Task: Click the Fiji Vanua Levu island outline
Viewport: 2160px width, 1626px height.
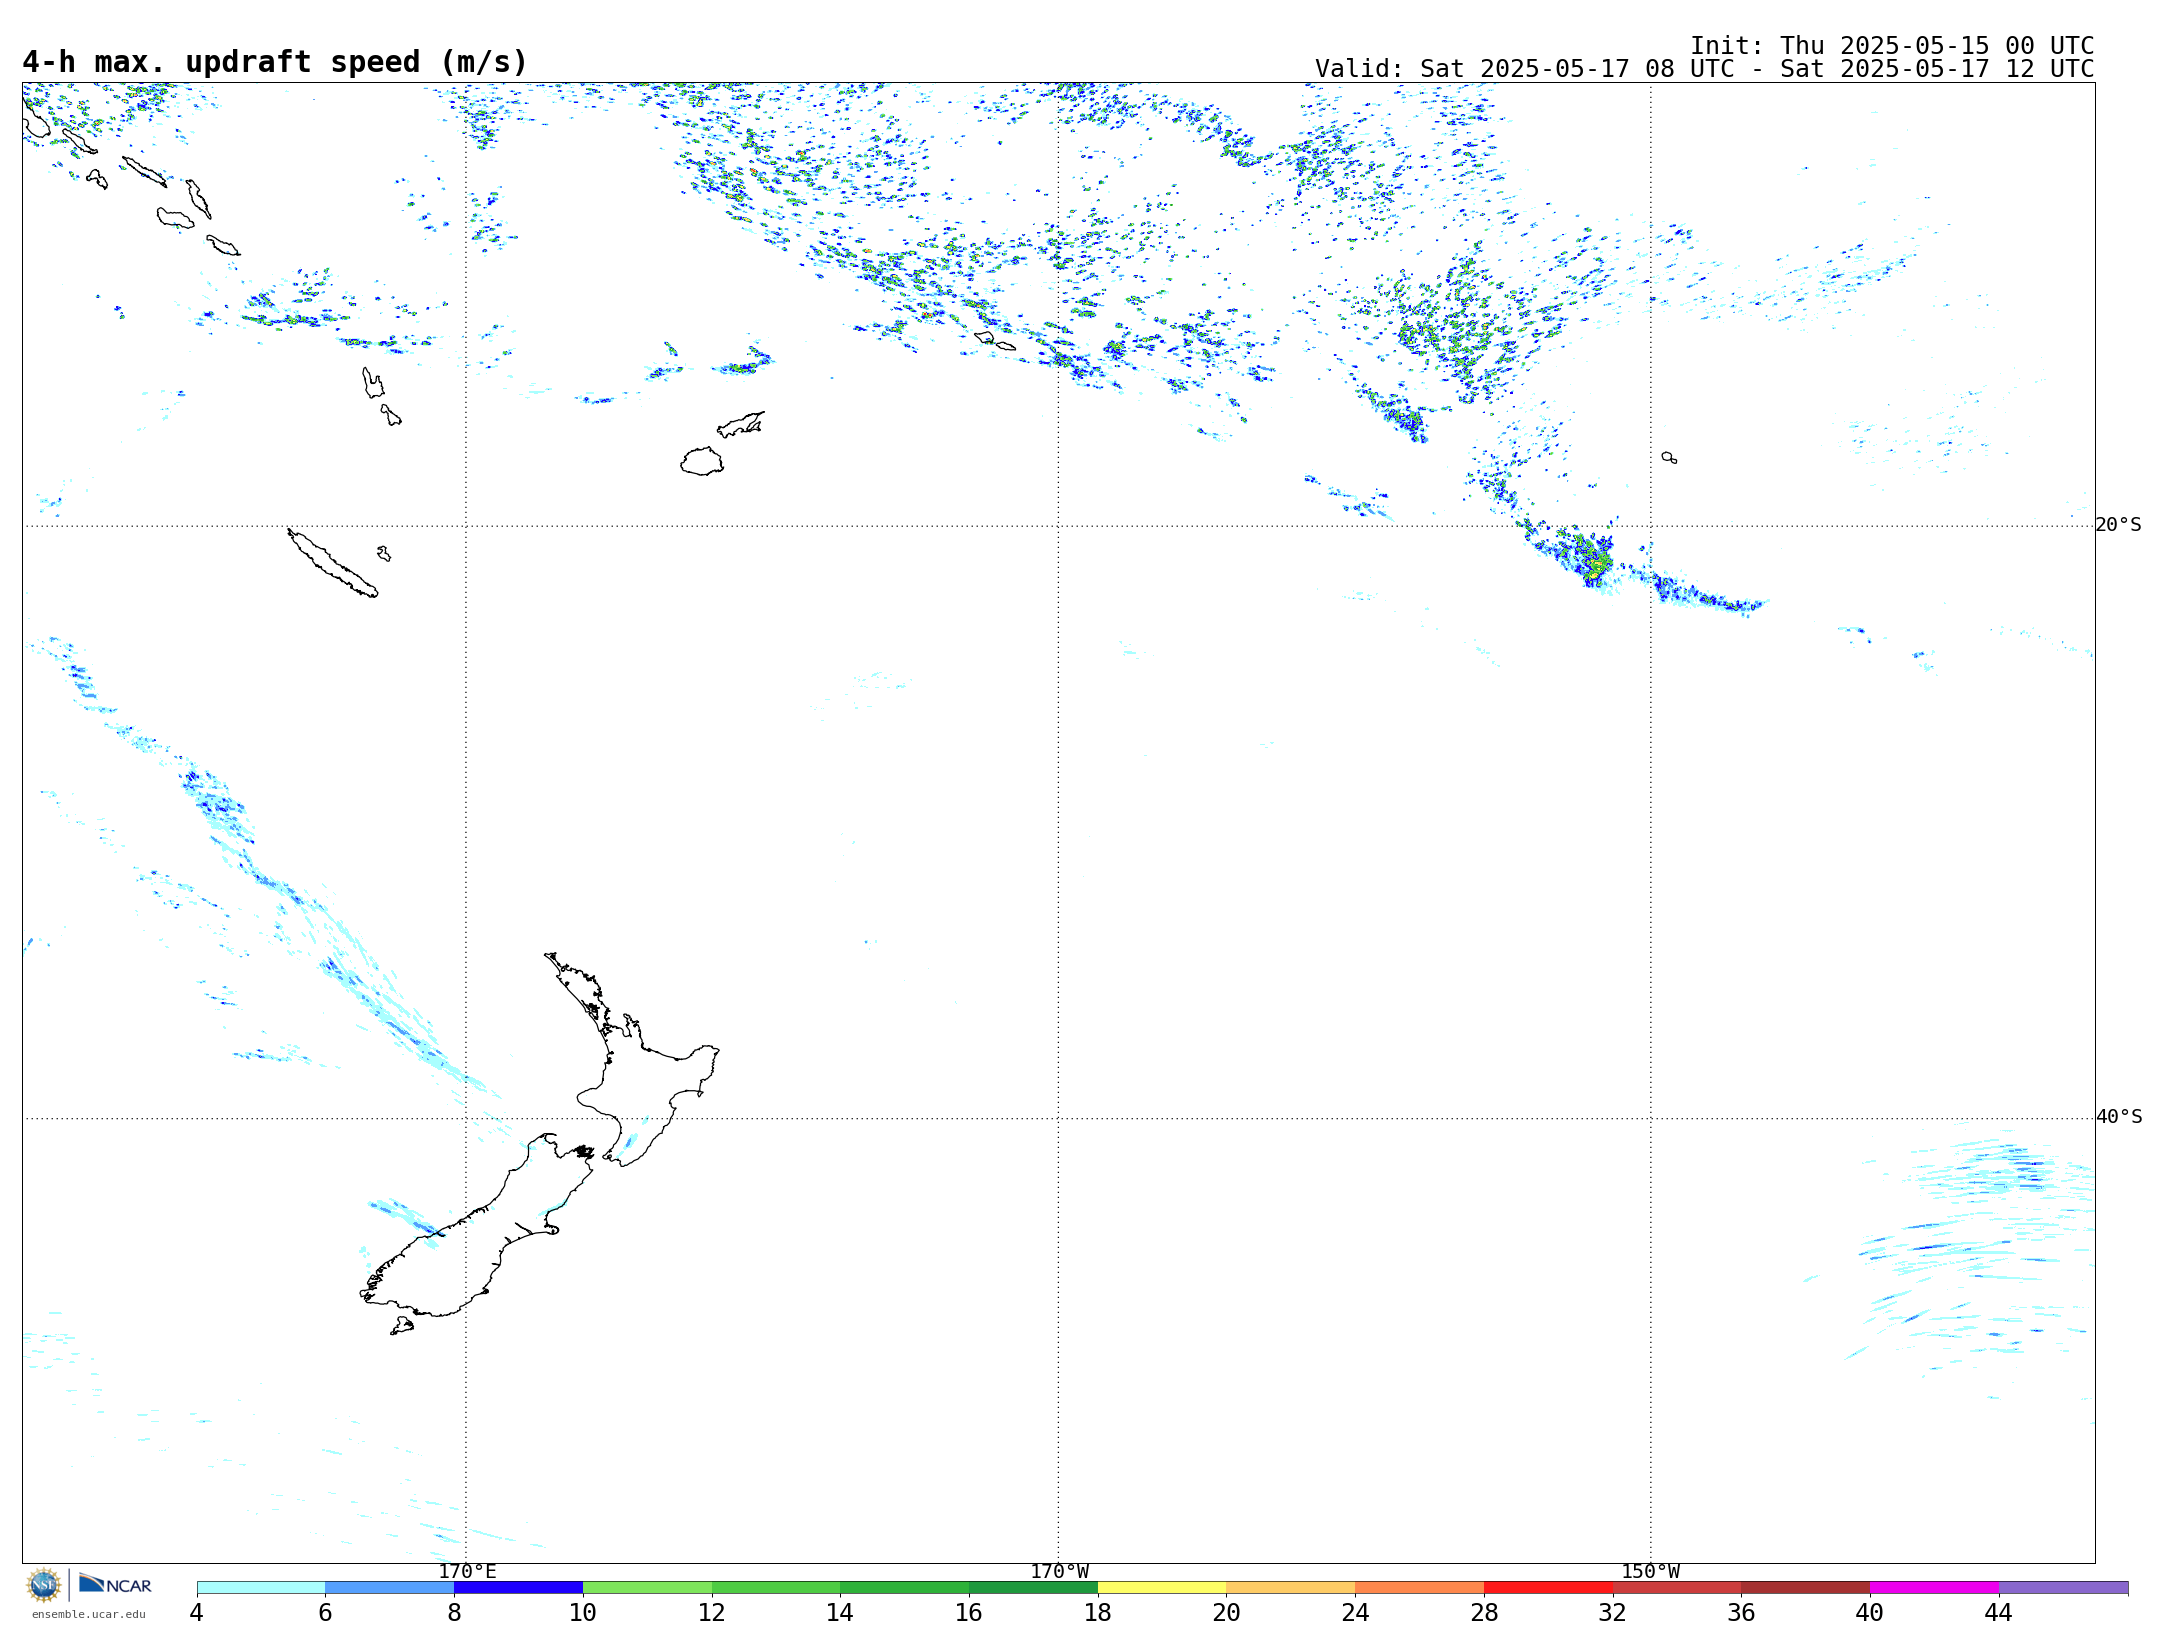Action: [741, 425]
